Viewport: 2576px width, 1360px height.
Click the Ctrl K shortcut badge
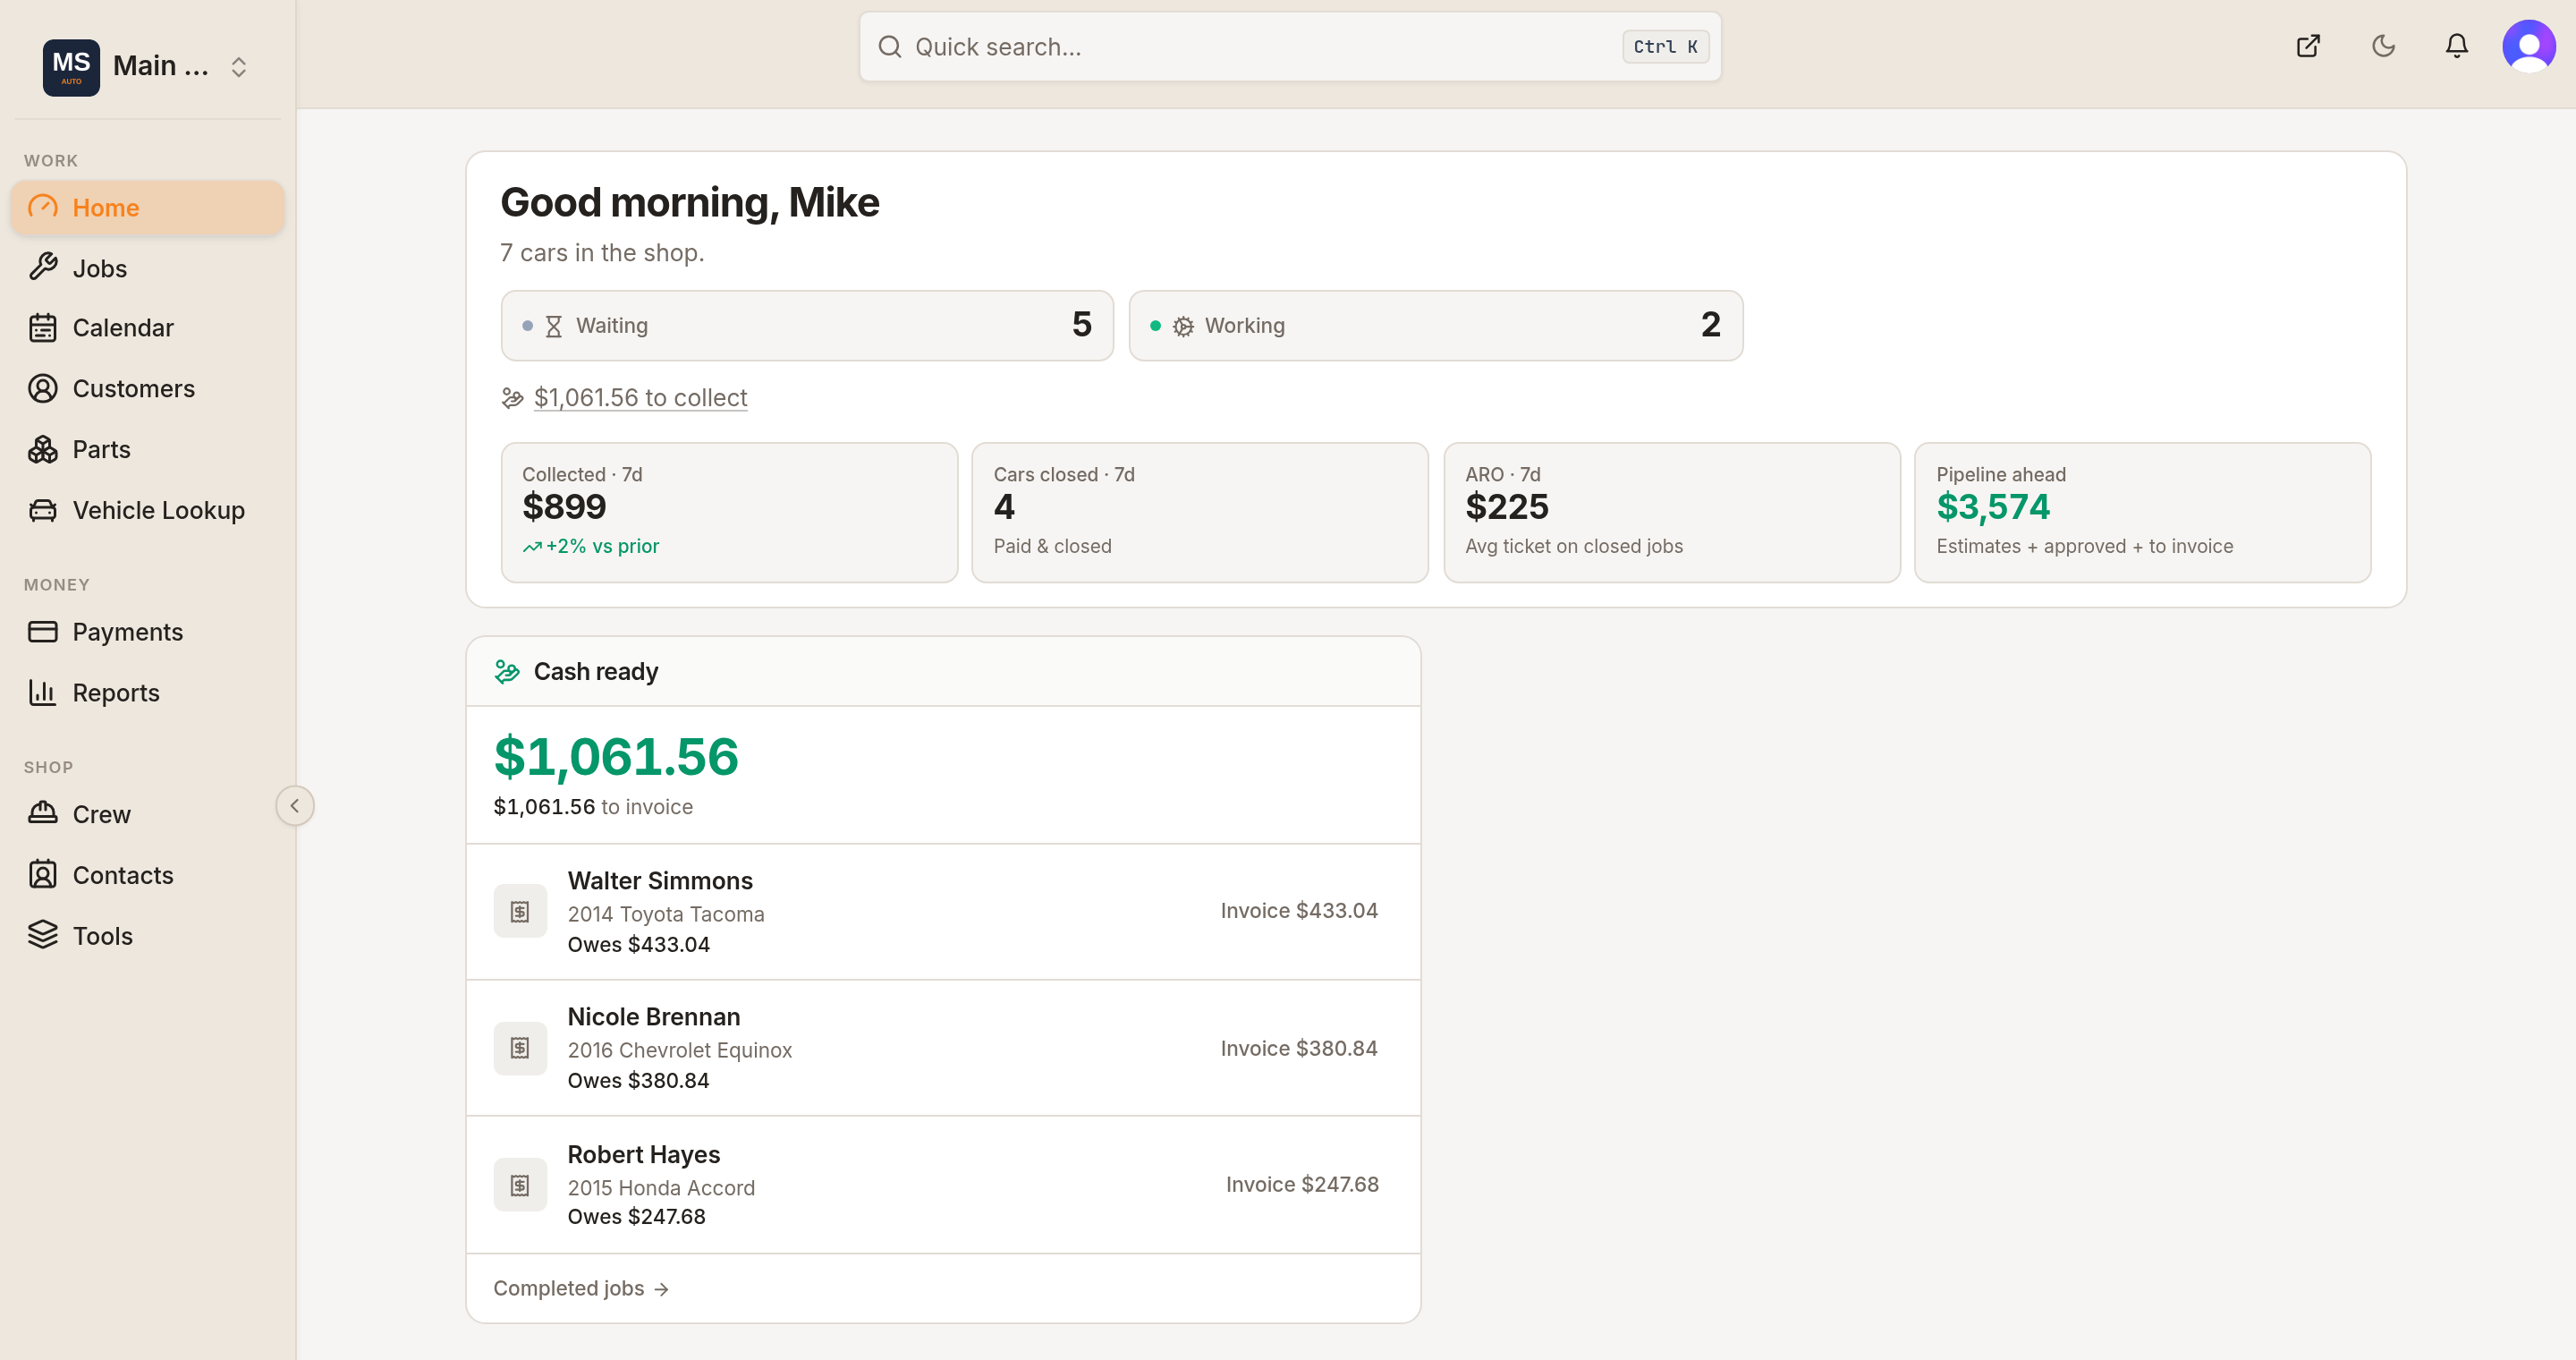1665,47
